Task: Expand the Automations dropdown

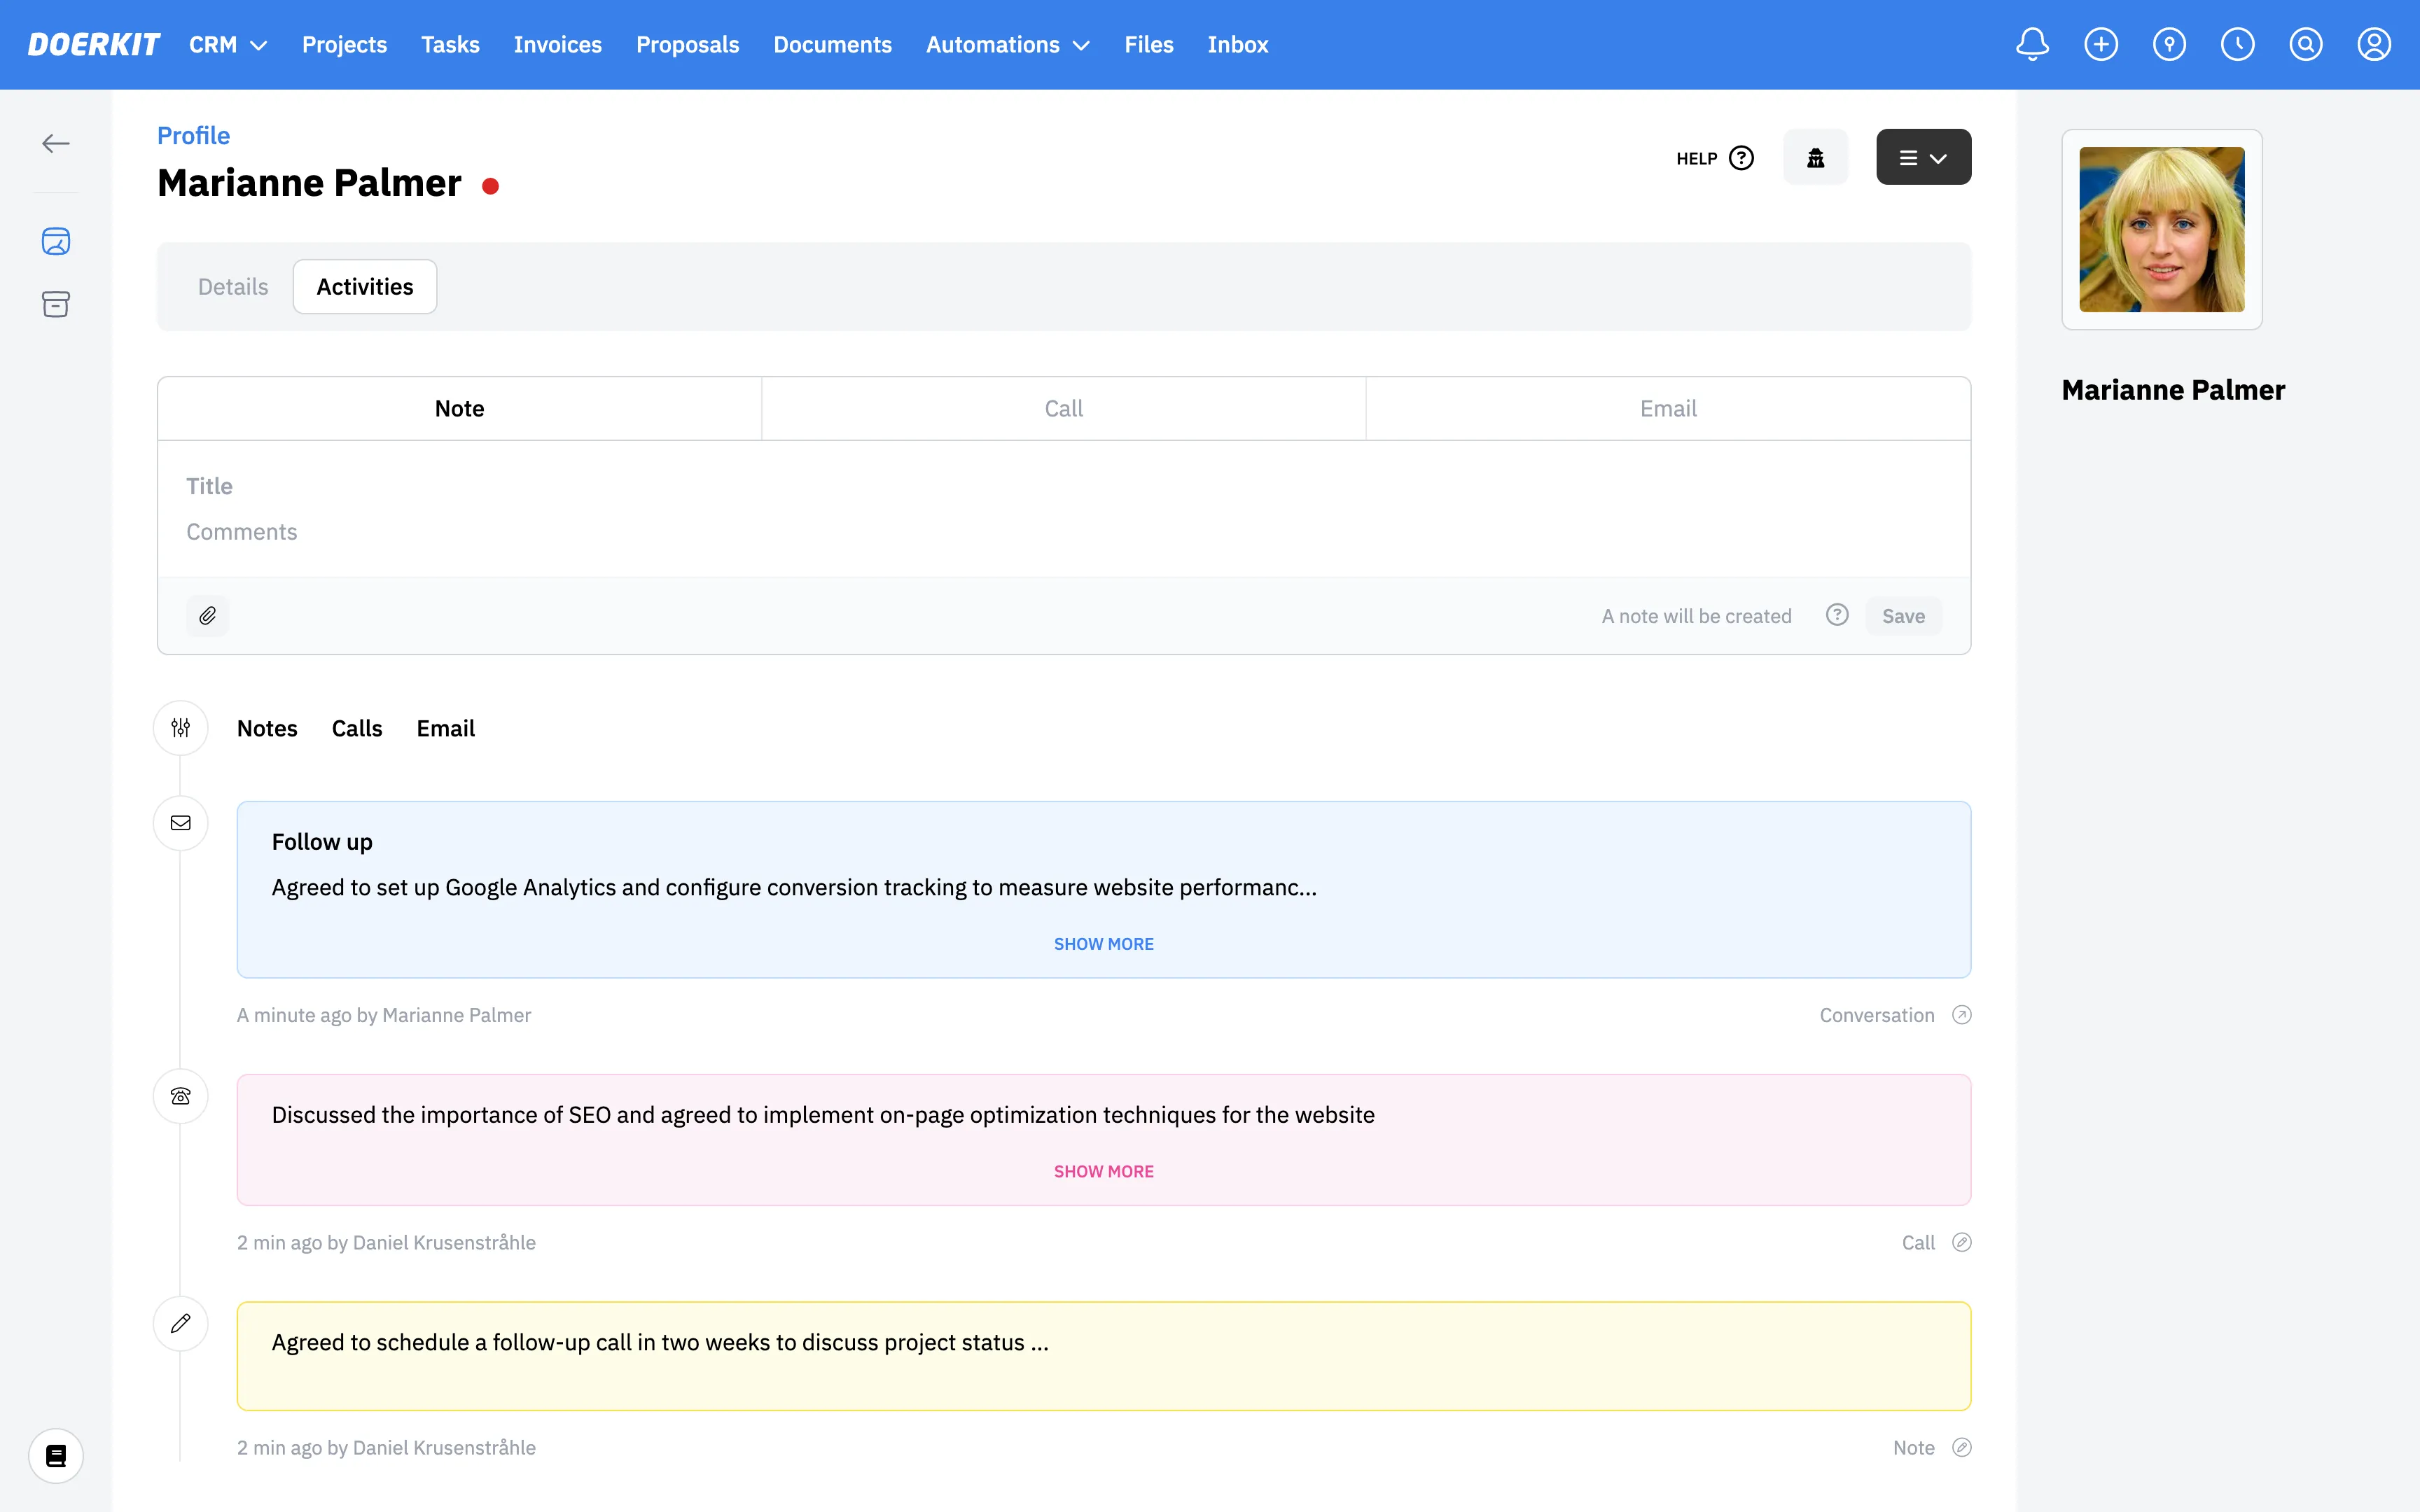Action: pyautogui.click(x=1007, y=45)
